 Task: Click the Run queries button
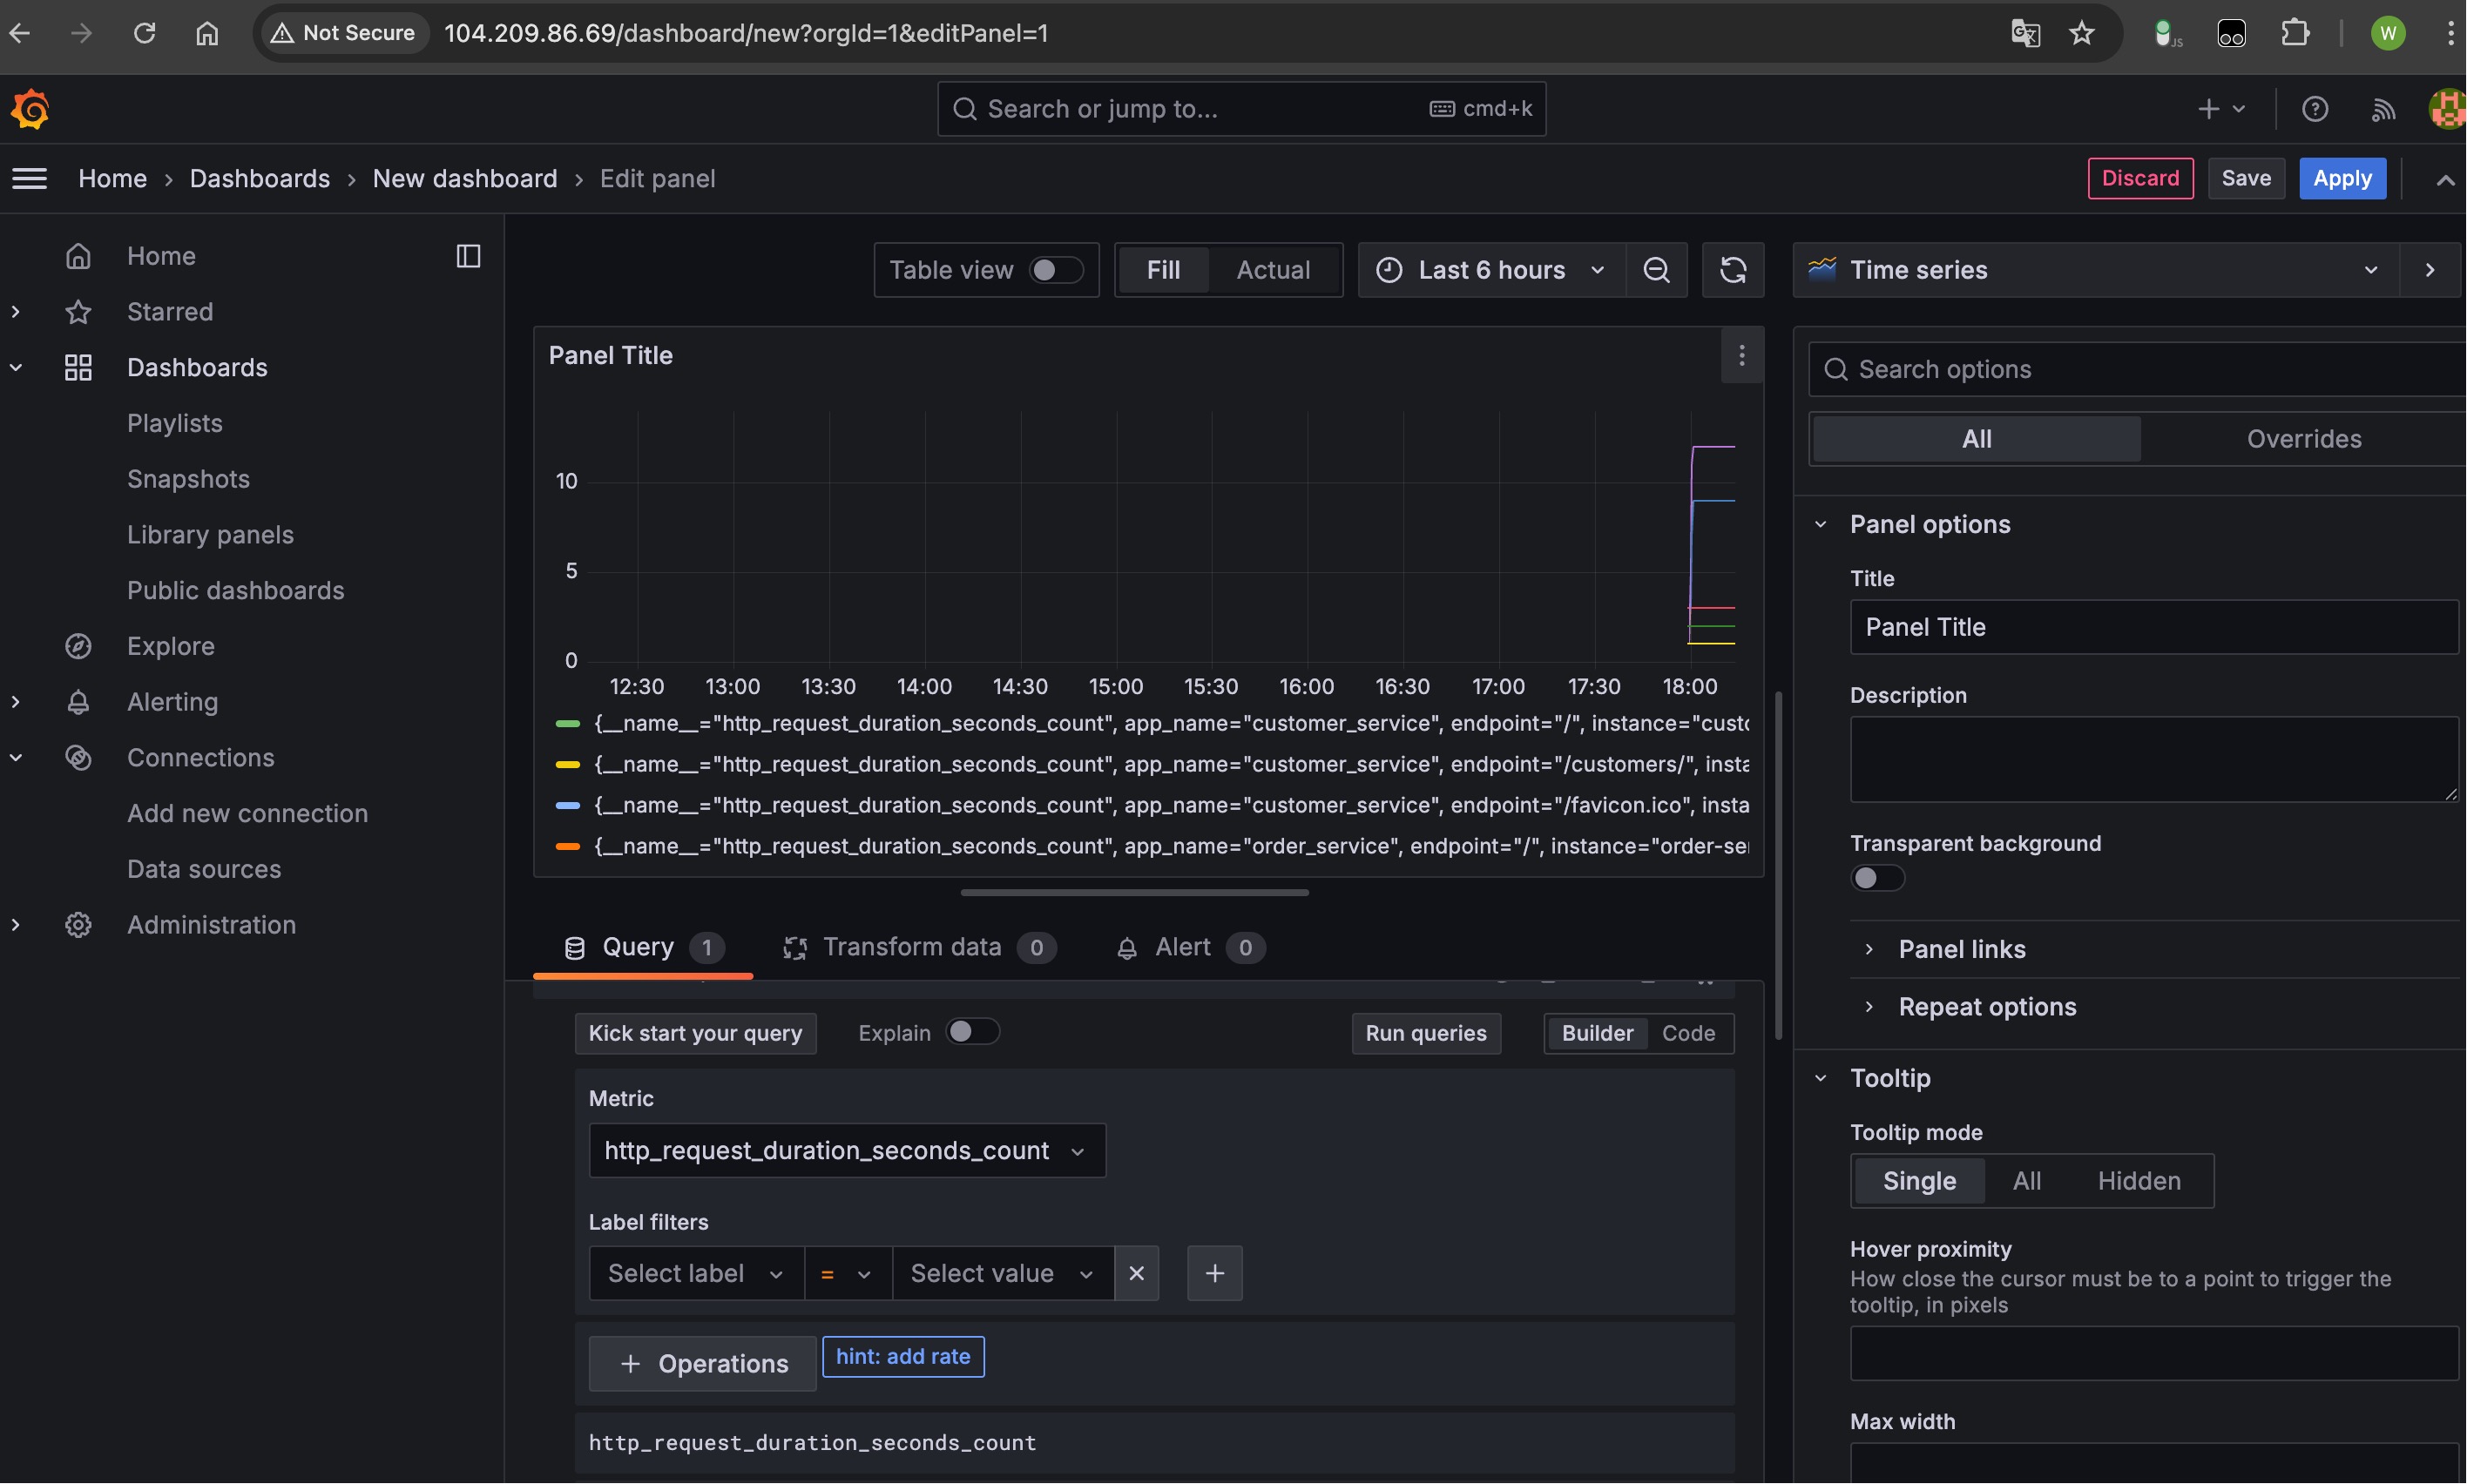click(x=1425, y=1033)
